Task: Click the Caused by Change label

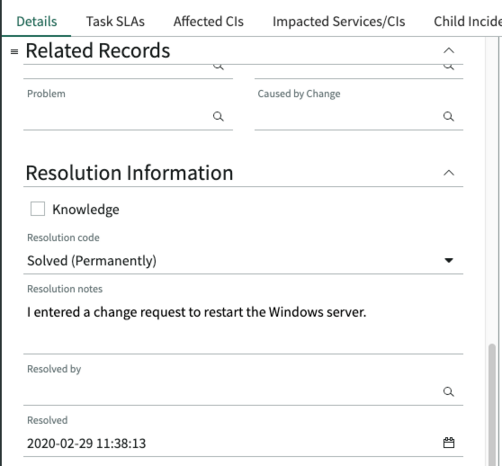Action: pos(299,94)
